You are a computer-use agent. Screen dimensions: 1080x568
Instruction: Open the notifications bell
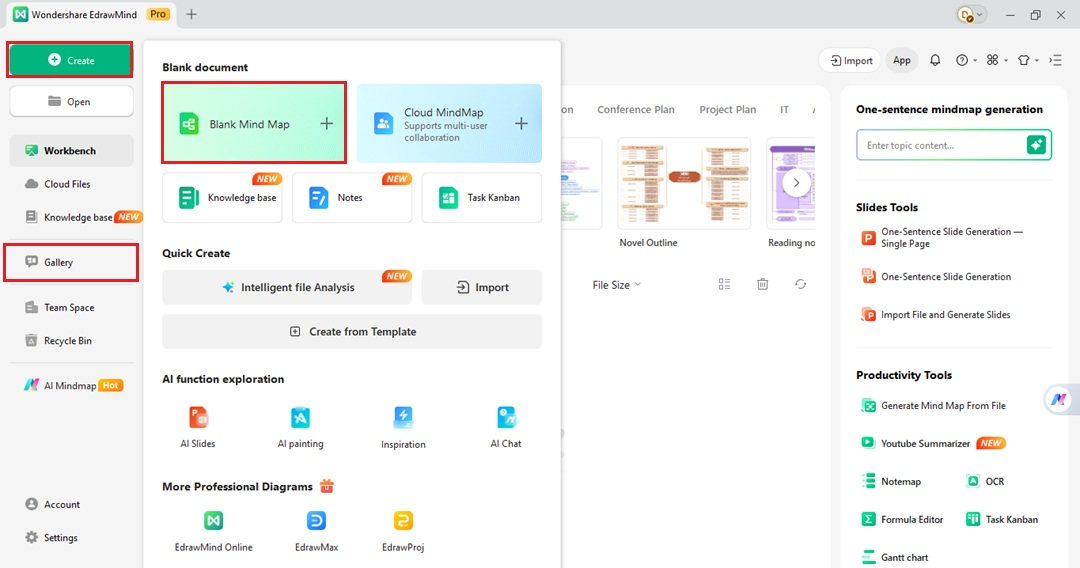tap(935, 61)
